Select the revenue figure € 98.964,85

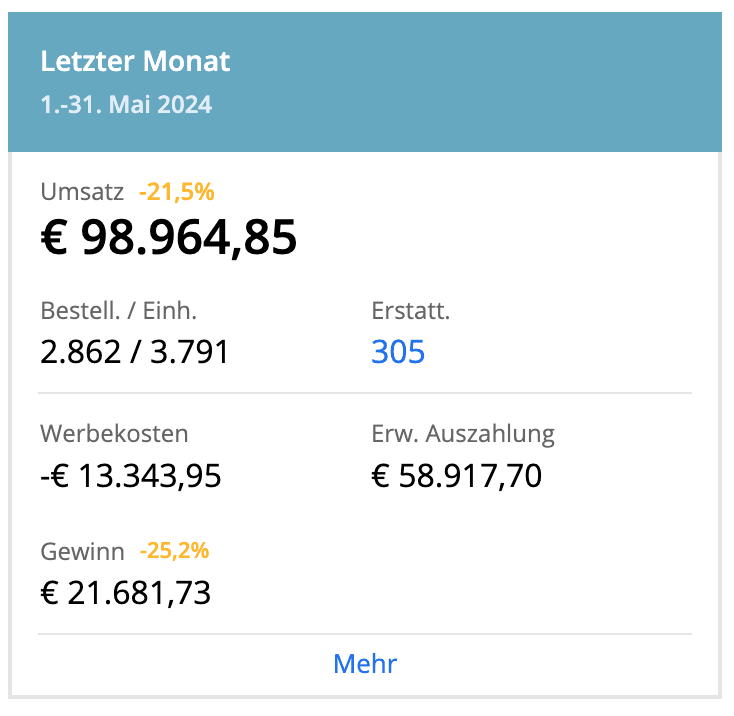169,238
